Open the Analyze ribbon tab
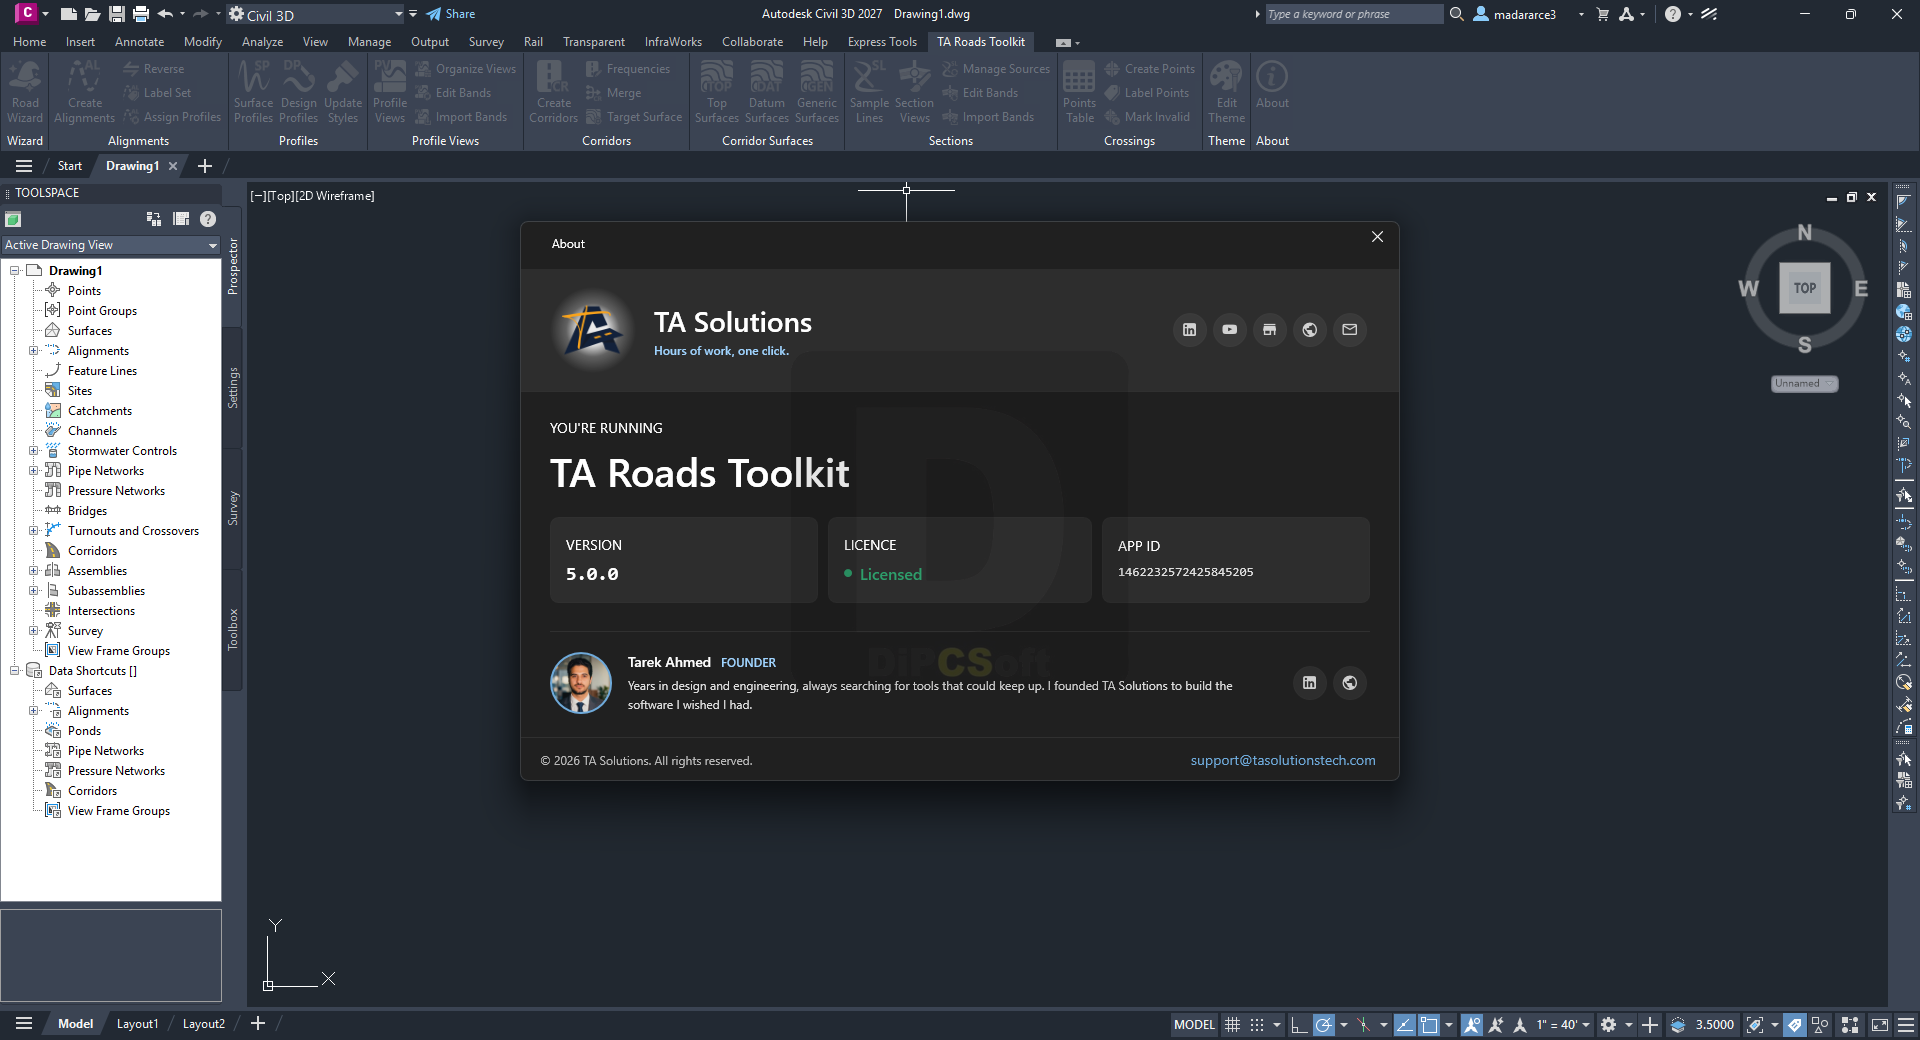Image resolution: width=1920 pixels, height=1040 pixels. [x=262, y=42]
